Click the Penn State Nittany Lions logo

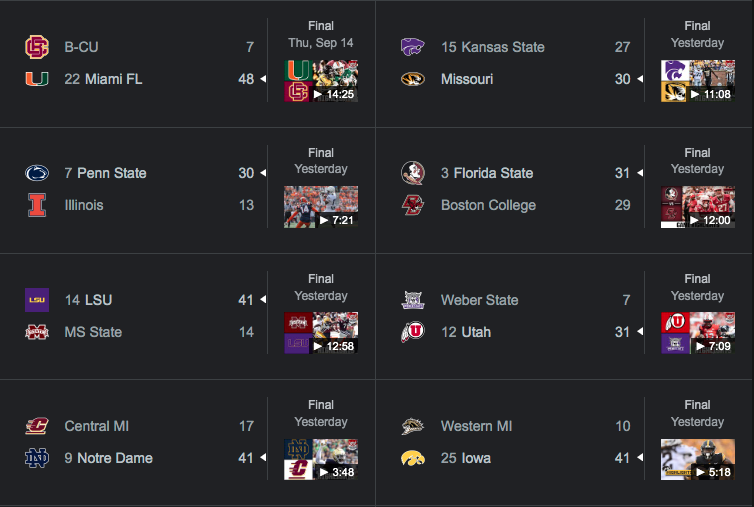(37, 173)
